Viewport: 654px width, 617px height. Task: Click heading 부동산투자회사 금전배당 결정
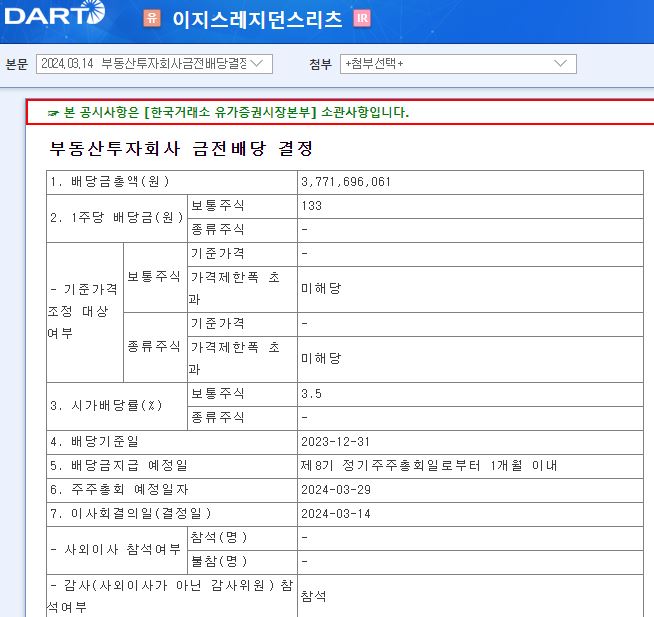(x=181, y=149)
